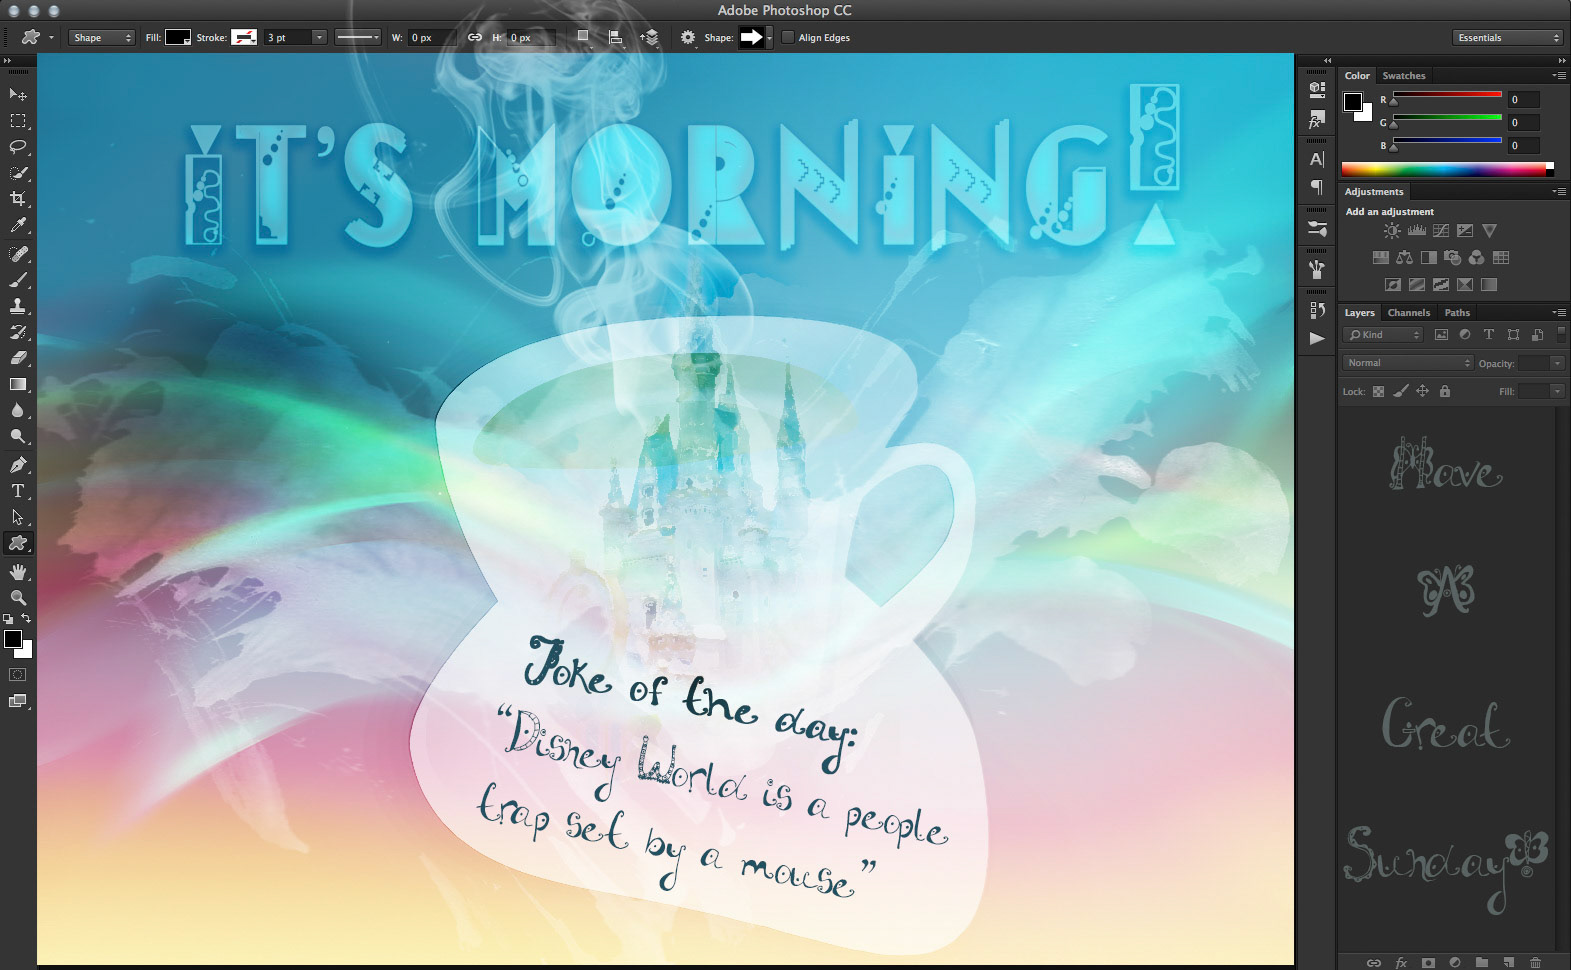Viewport: 1571px width, 970px height.
Task: Select the Lasso tool
Action: [18, 147]
